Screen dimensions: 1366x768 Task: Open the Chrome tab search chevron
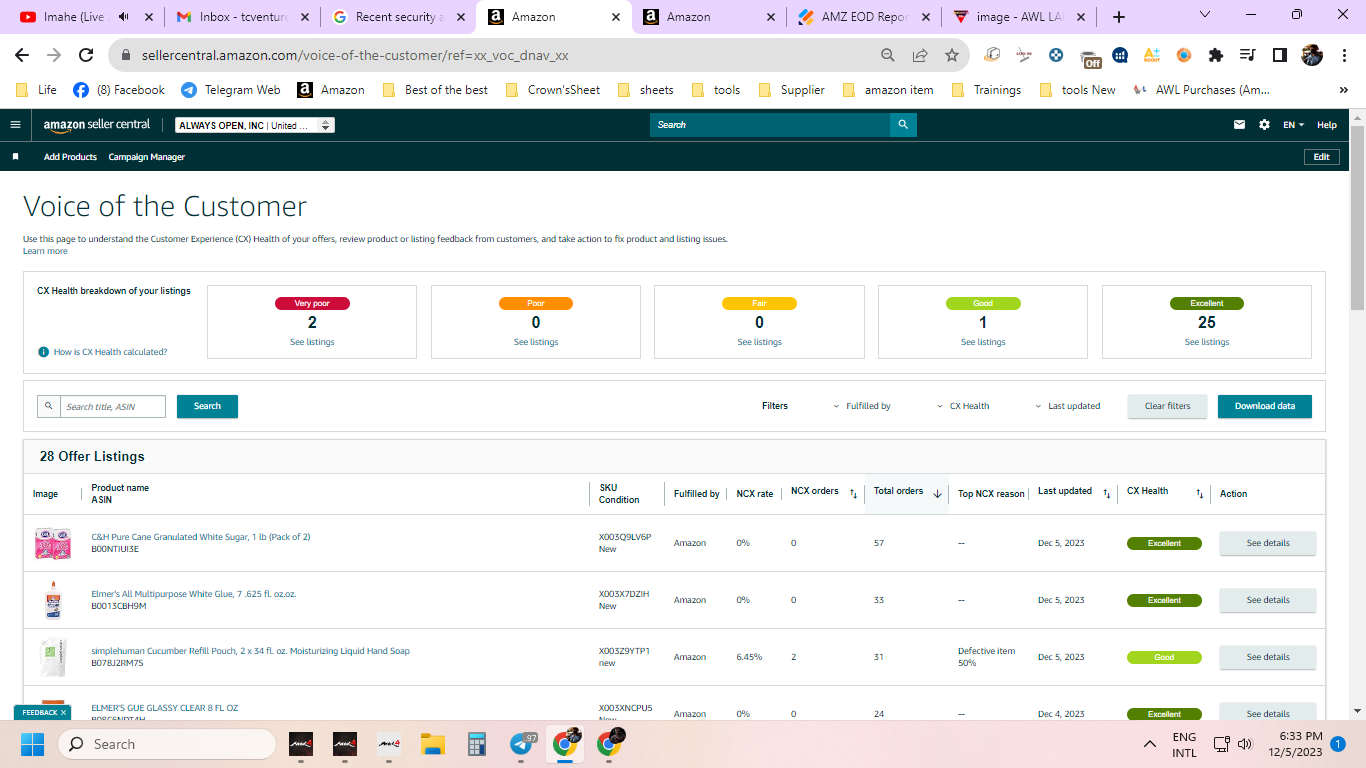click(x=1205, y=16)
